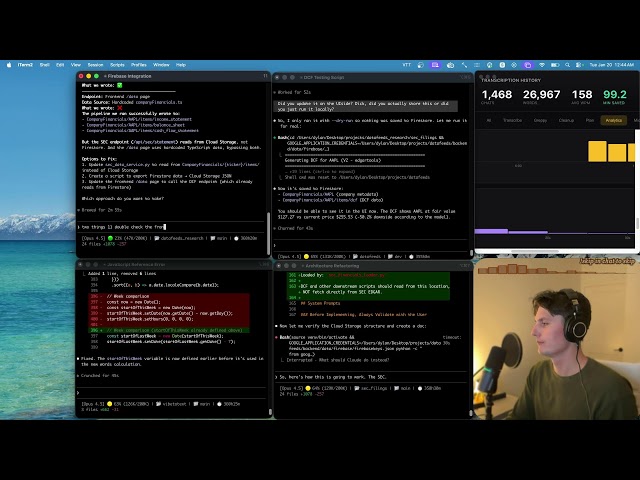The image size is (640, 480).
Task: Click the Architecture Refactoring window title
Action: pos(332,266)
